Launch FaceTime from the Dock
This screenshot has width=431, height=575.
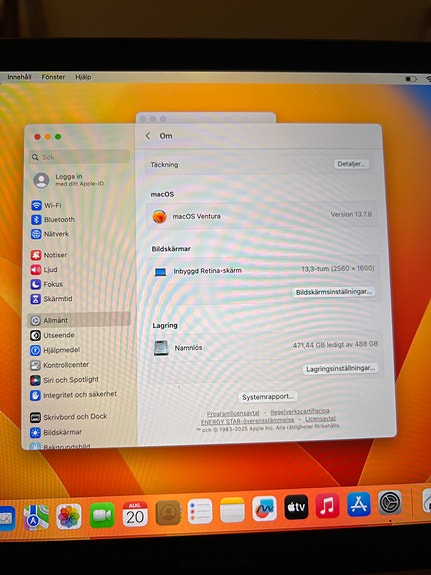coord(102,515)
